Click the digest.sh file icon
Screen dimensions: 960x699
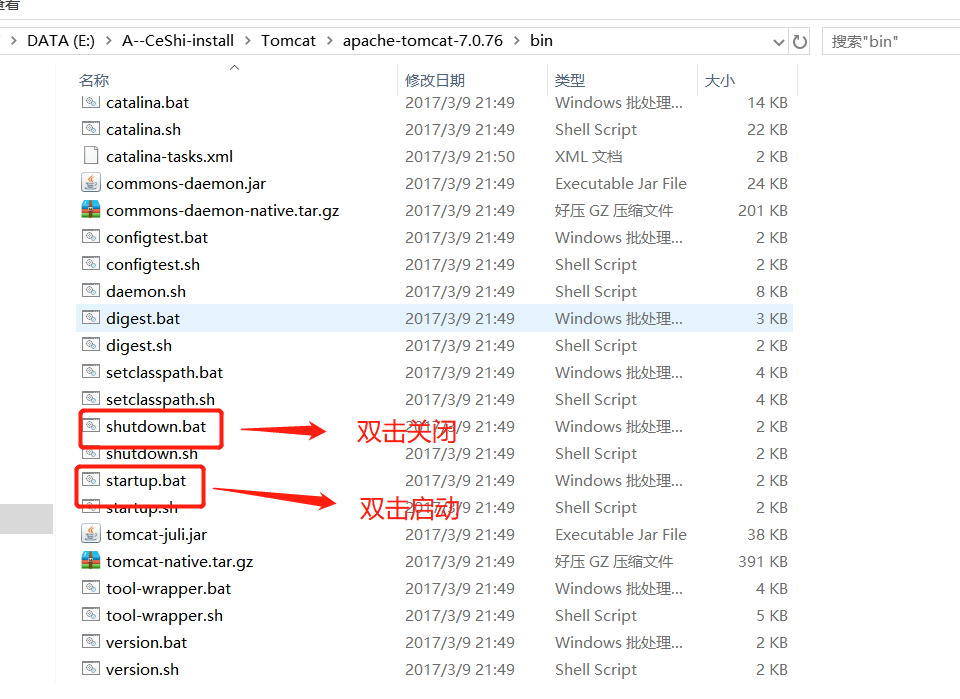tap(91, 345)
